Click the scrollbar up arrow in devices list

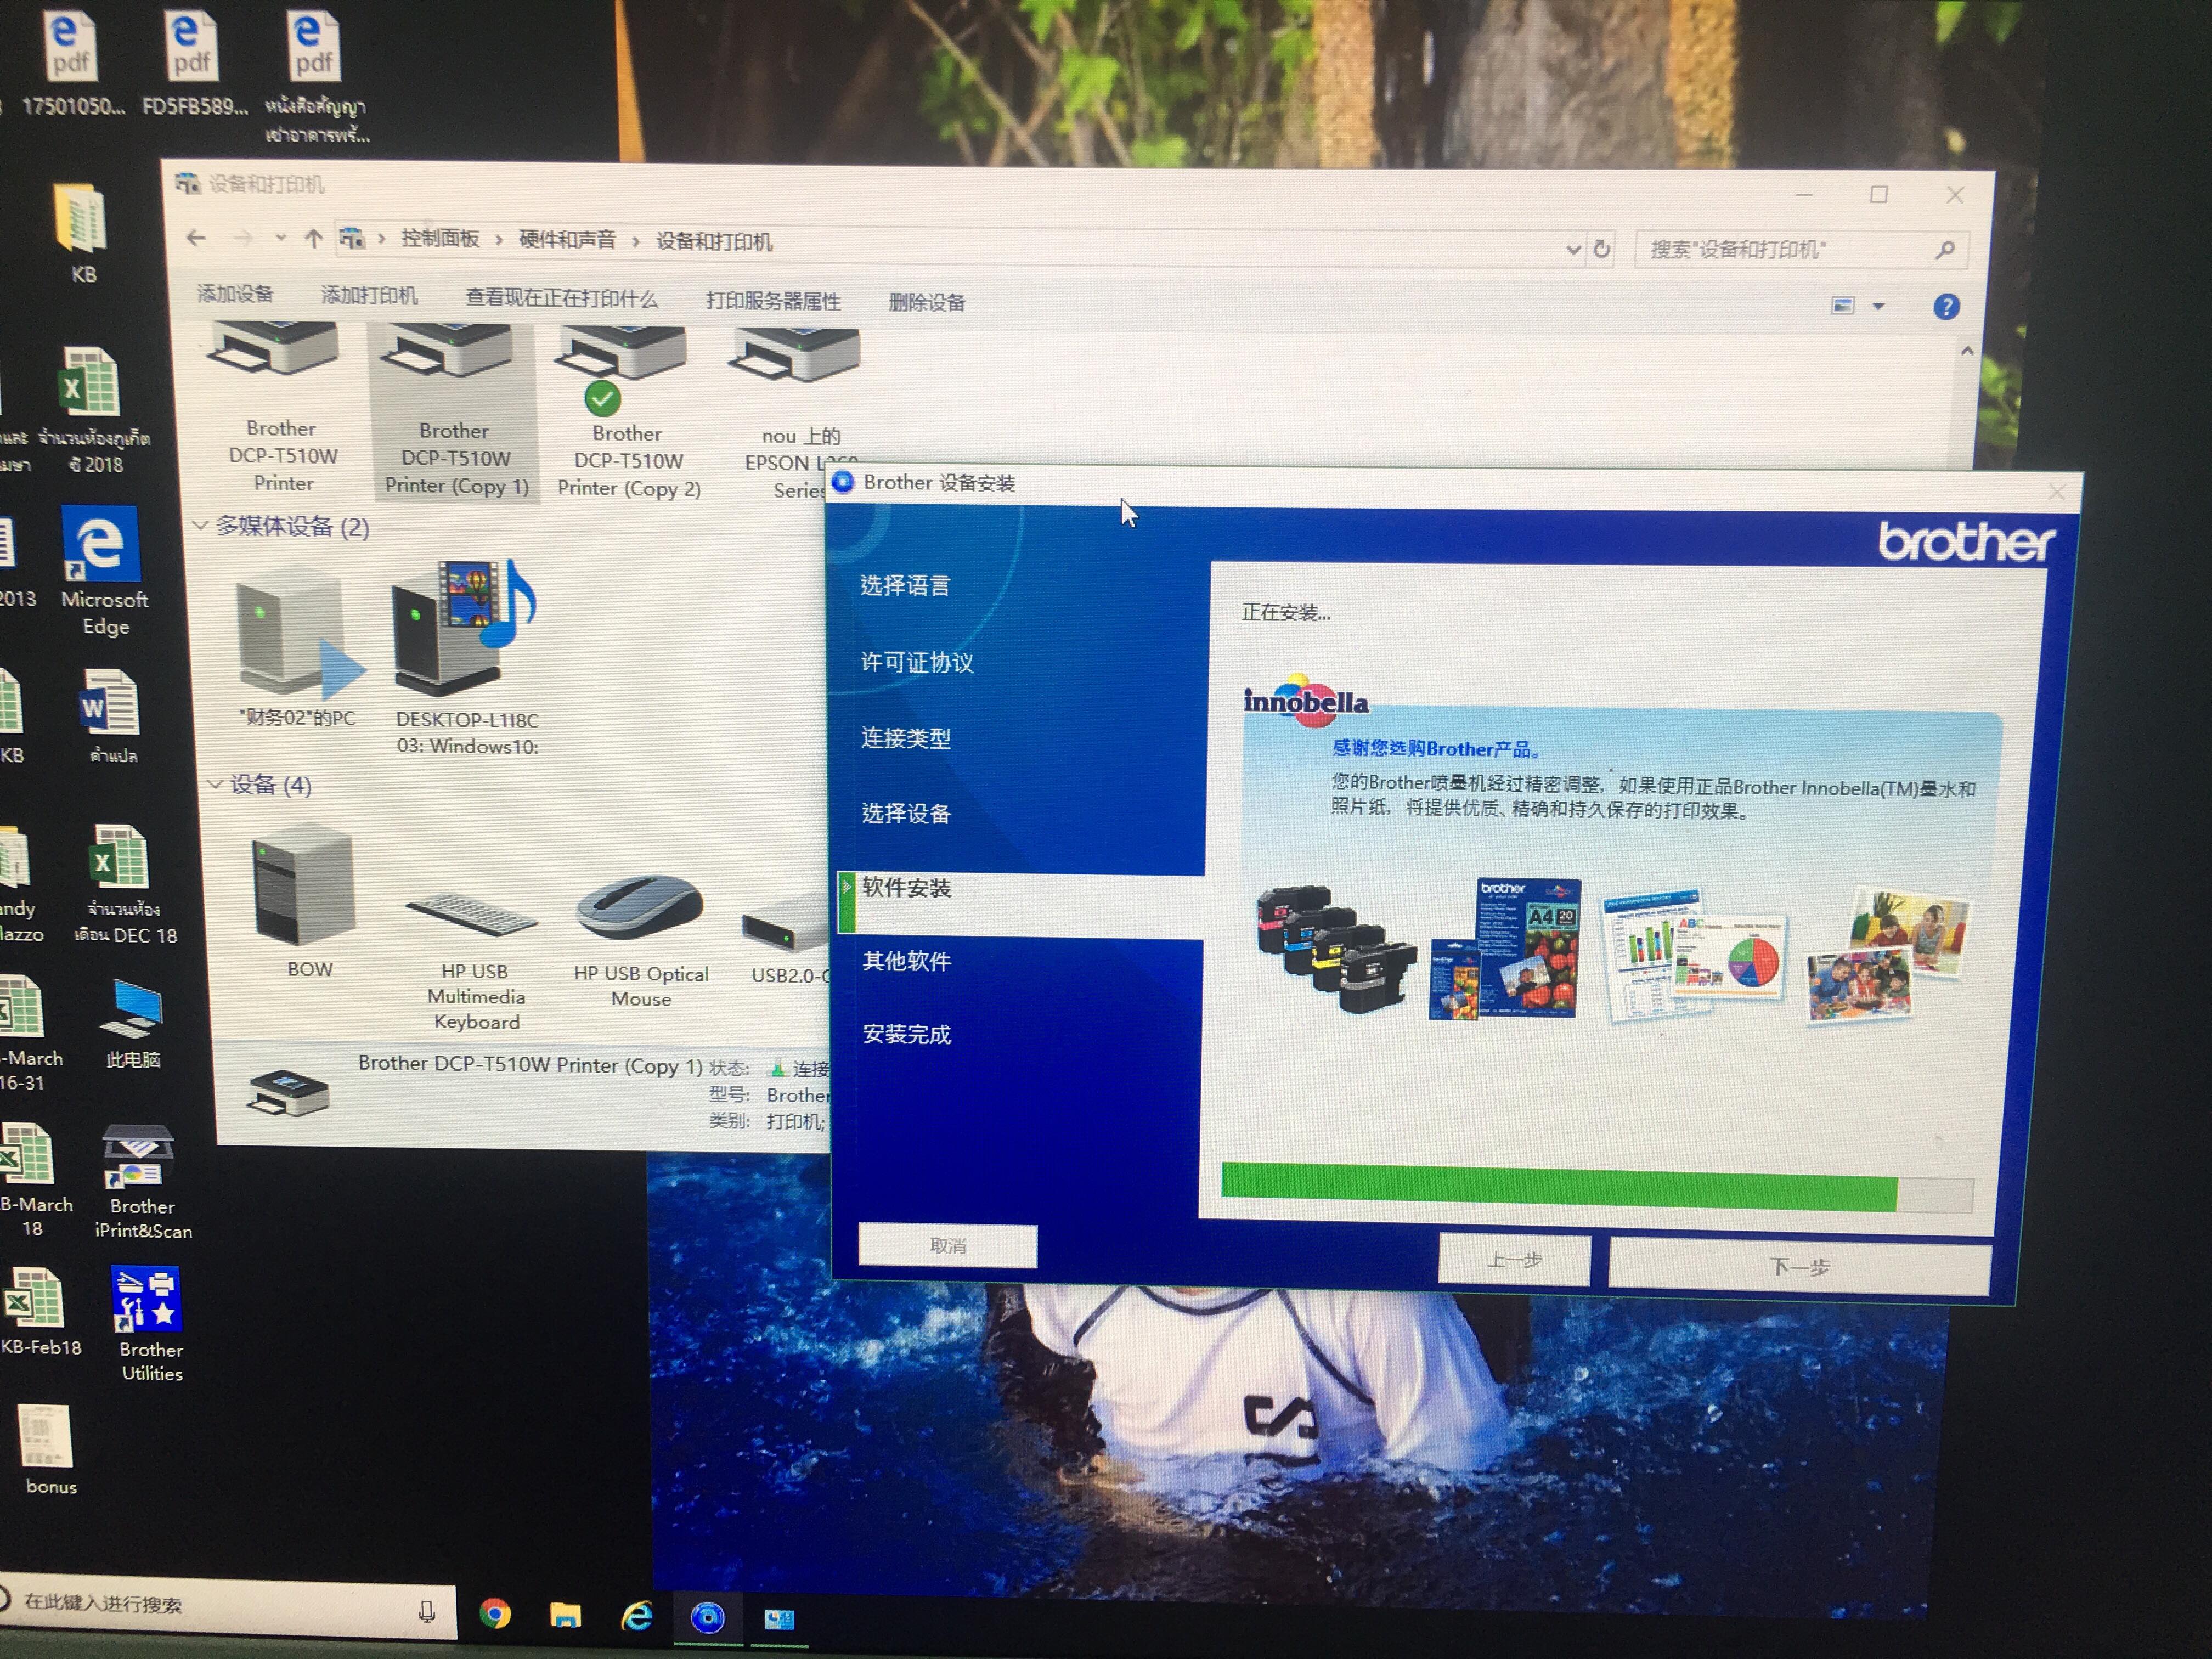[1966, 352]
